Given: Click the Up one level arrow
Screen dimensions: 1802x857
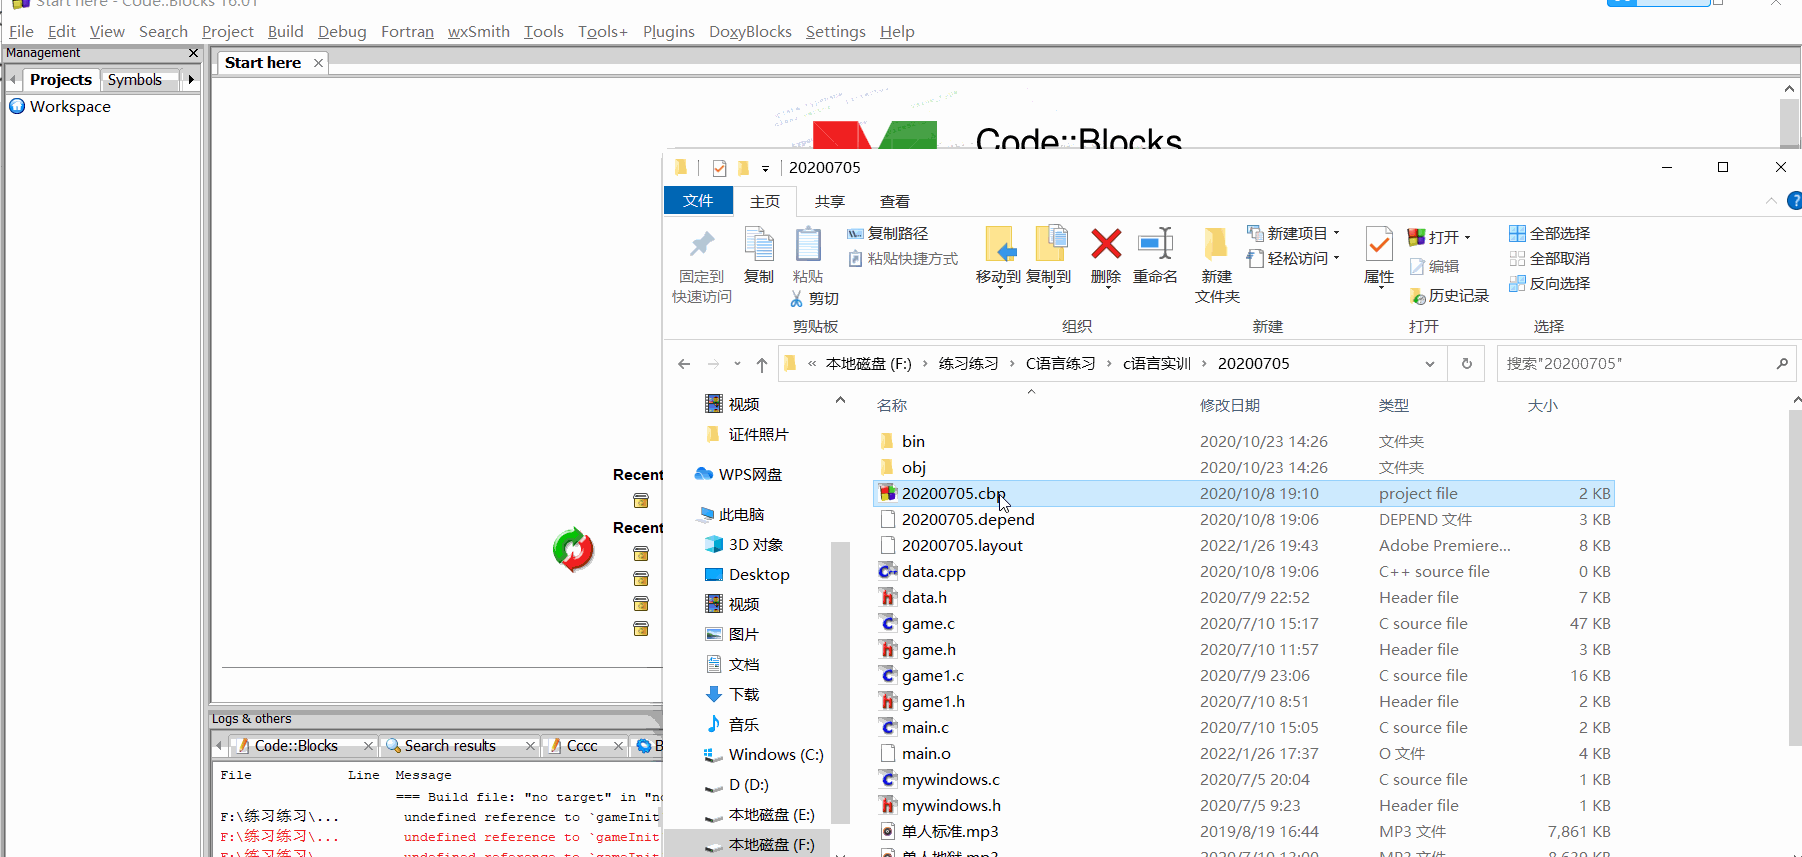Looking at the screenshot, I should (x=762, y=364).
